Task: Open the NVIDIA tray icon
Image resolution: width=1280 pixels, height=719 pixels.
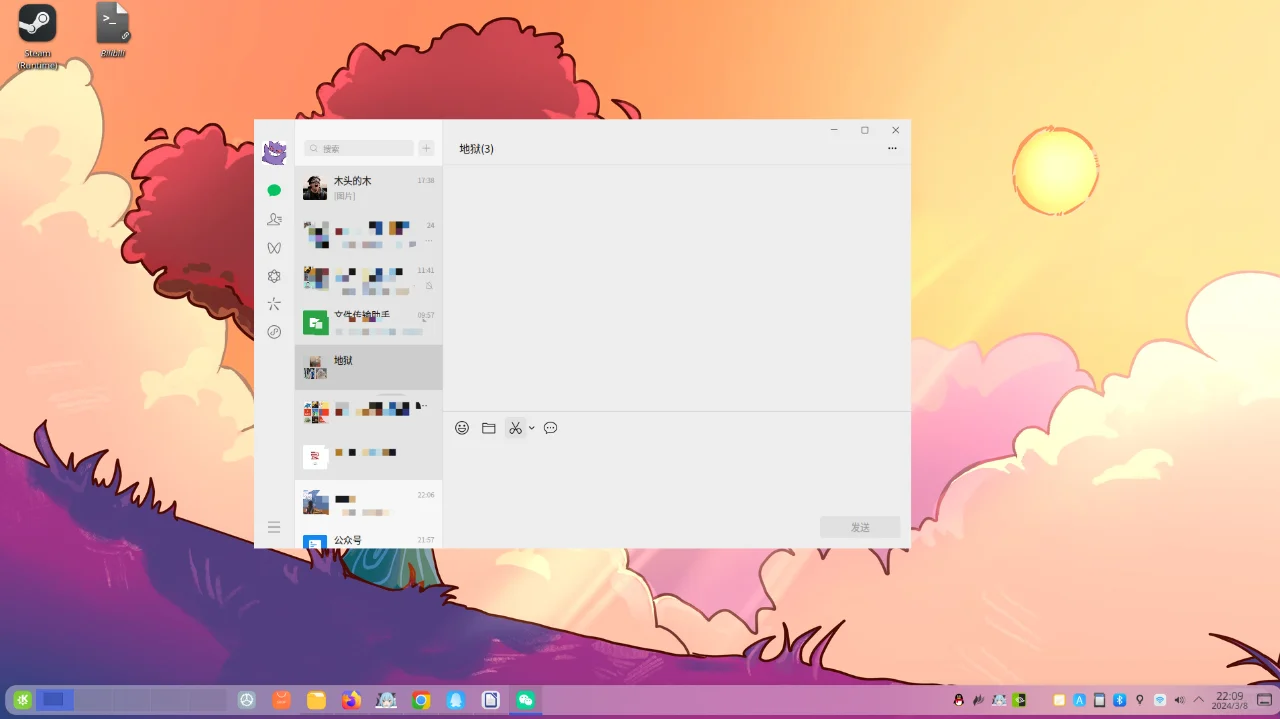Action: pos(1019,700)
